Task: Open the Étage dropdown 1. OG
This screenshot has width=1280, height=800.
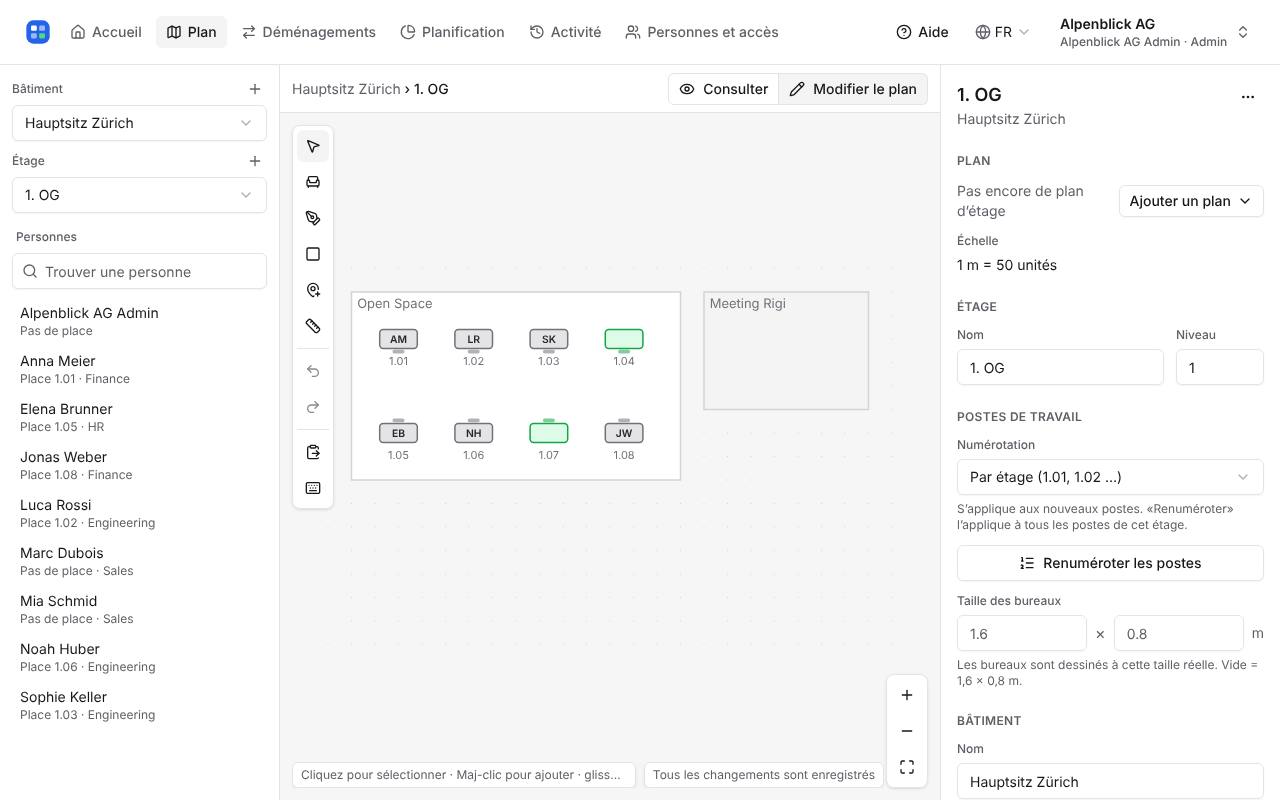Action: coord(139,195)
